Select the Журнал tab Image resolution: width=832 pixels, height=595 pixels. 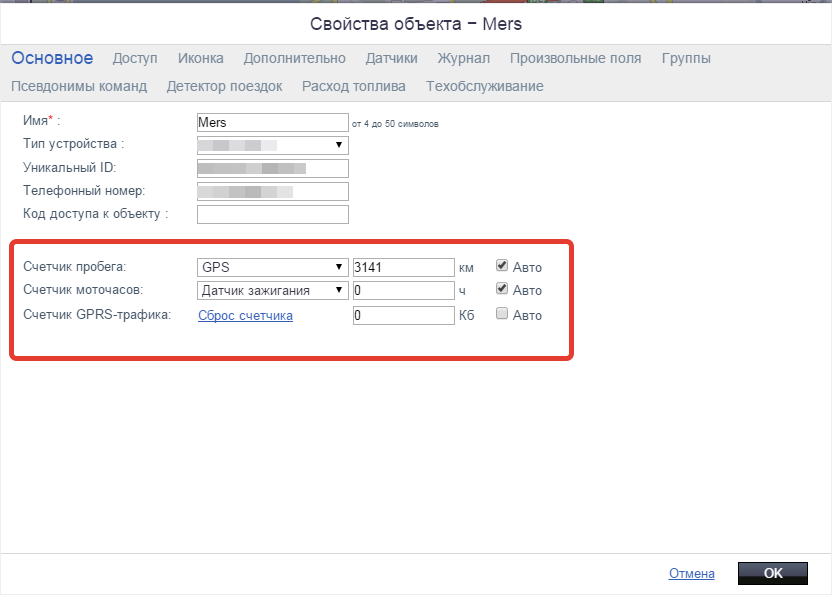click(x=464, y=58)
